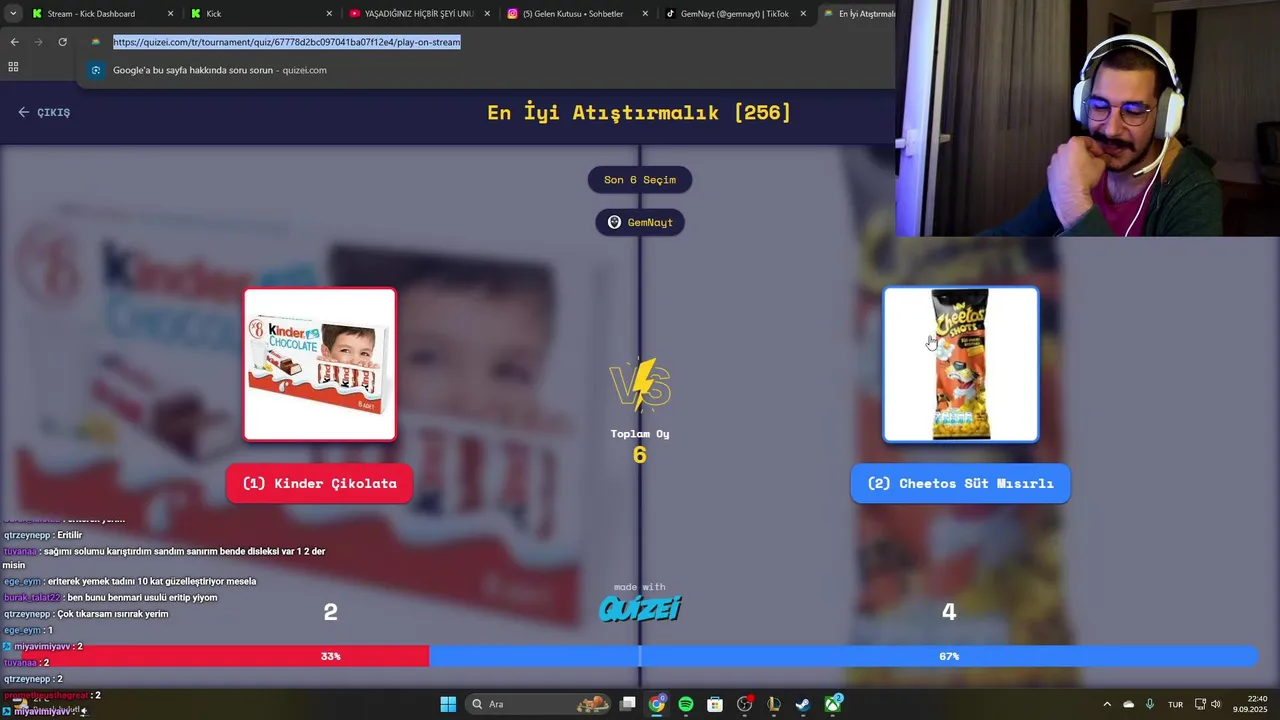
Task: Switch TUR keyboard language indicator
Action: click(x=1176, y=704)
